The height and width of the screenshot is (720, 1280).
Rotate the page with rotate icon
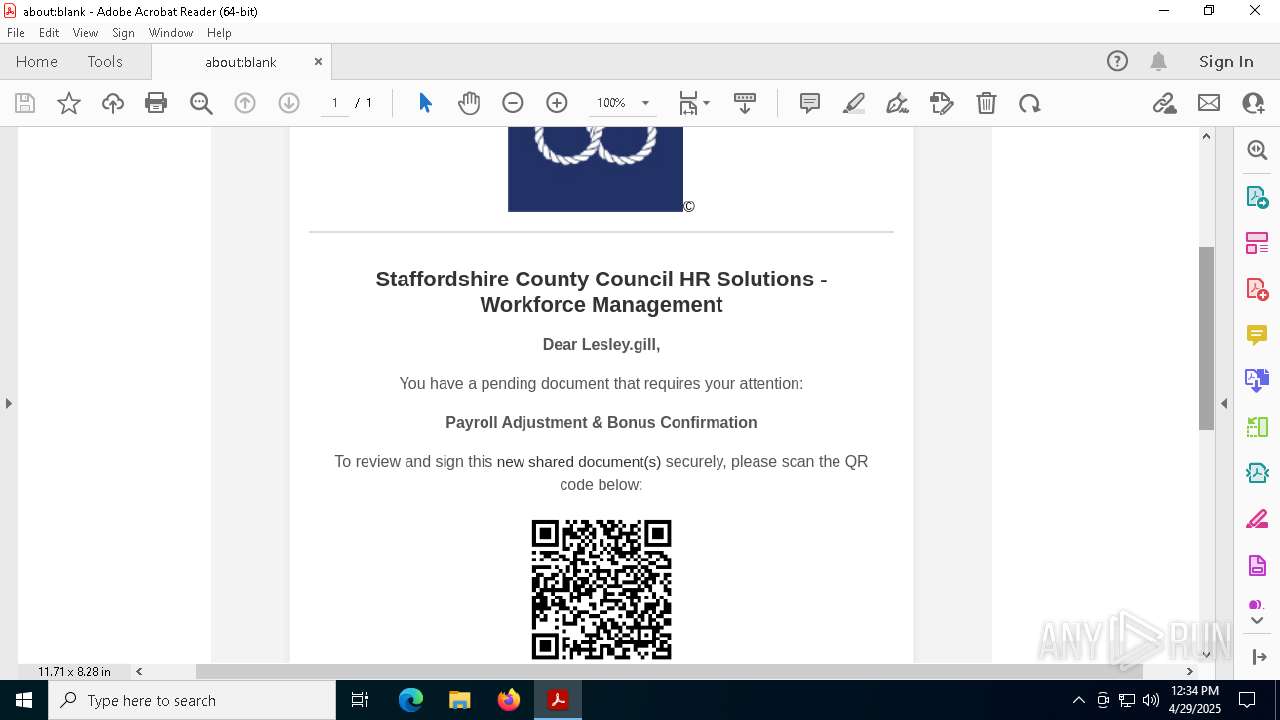point(1030,103)
